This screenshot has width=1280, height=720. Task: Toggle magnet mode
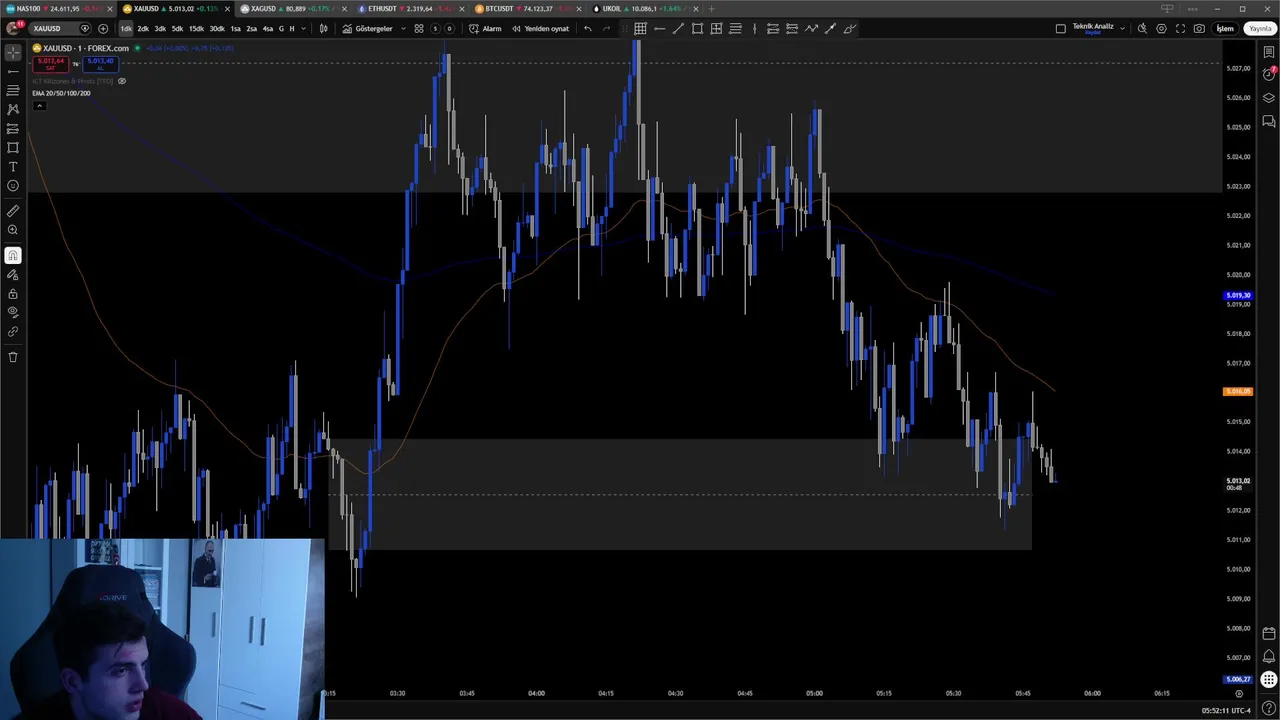[x=13, y=256]
